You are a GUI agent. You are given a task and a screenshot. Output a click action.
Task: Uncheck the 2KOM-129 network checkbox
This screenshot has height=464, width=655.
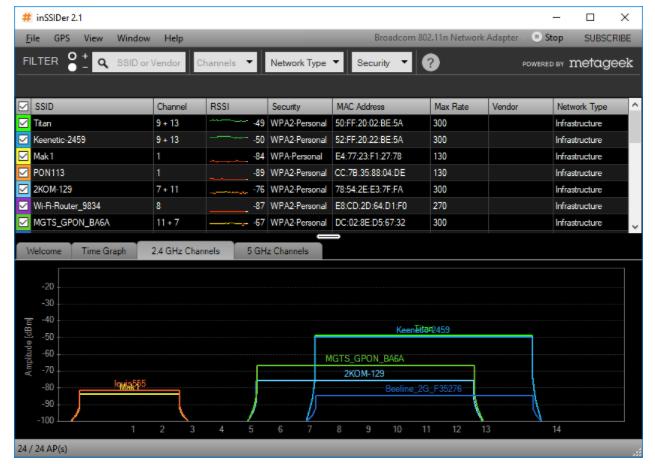pyautogui.click(x=23, y=189)
